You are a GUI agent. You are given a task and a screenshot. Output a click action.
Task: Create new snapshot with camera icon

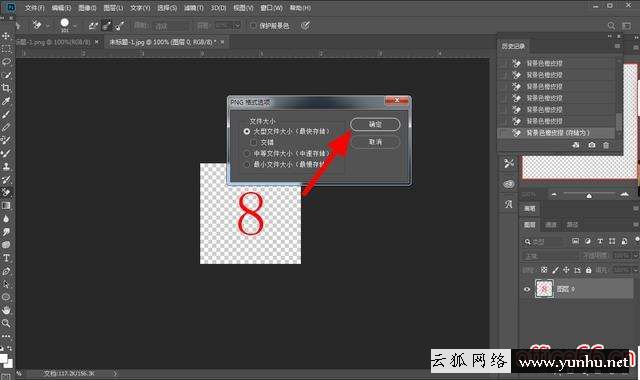[591, 145]
